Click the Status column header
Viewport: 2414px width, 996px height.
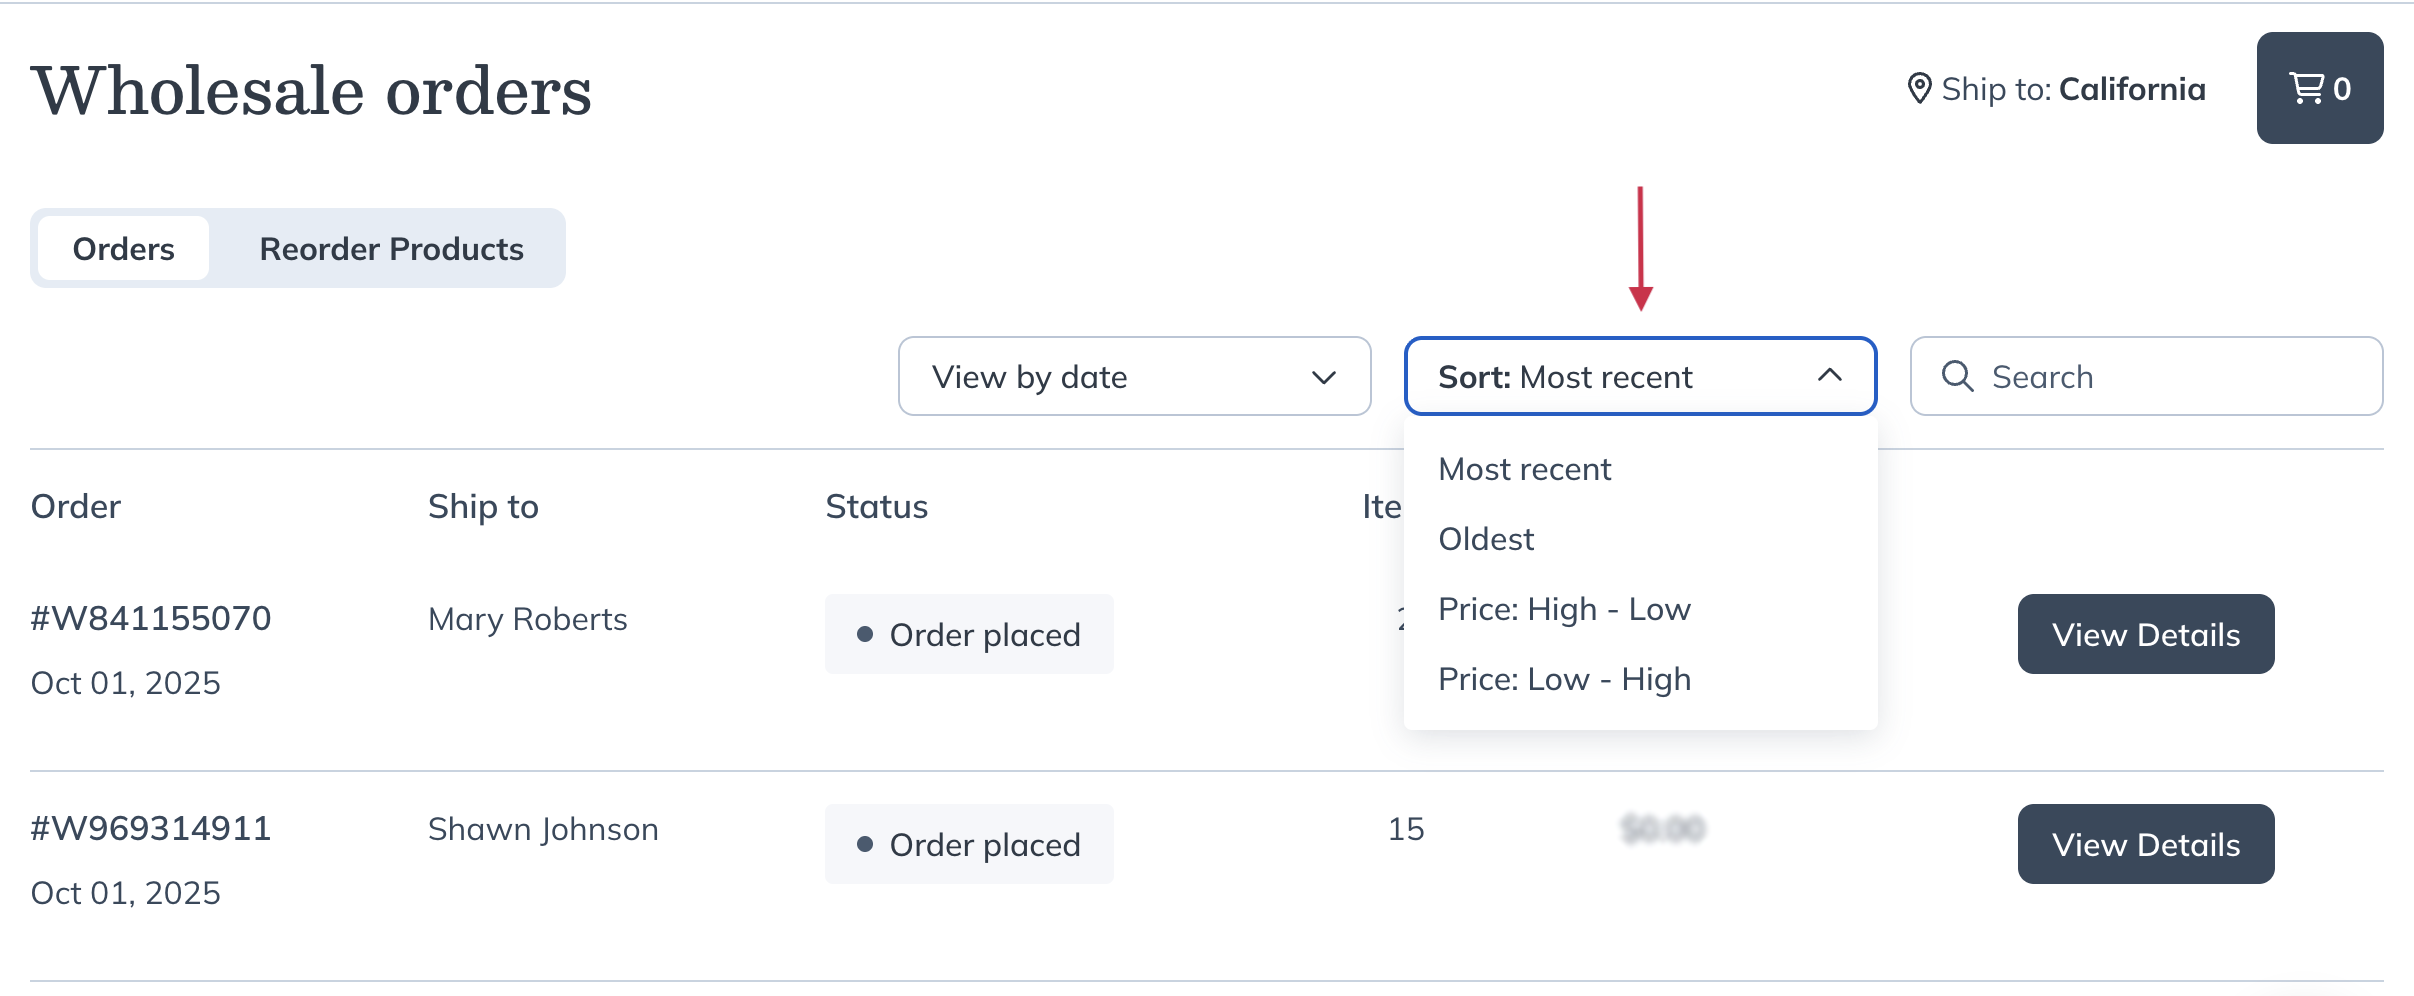coord(876,506)
